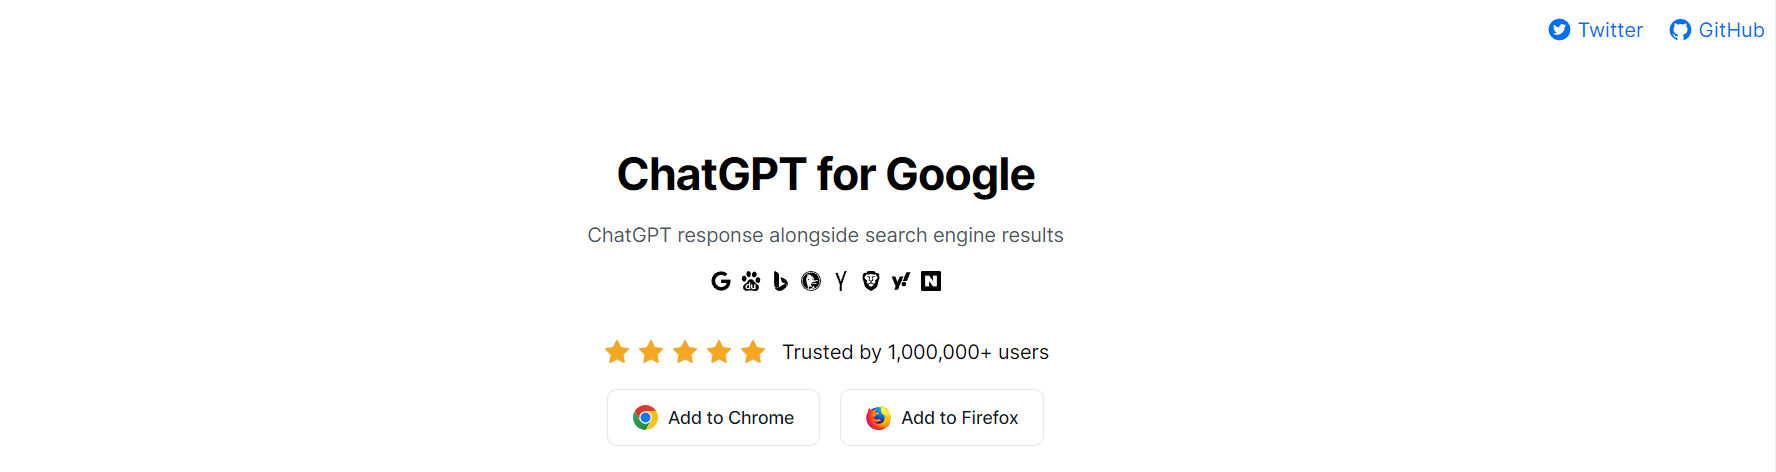Click the Firefox logo in the button
This screenshot has height=472, width=1776.
878,418
